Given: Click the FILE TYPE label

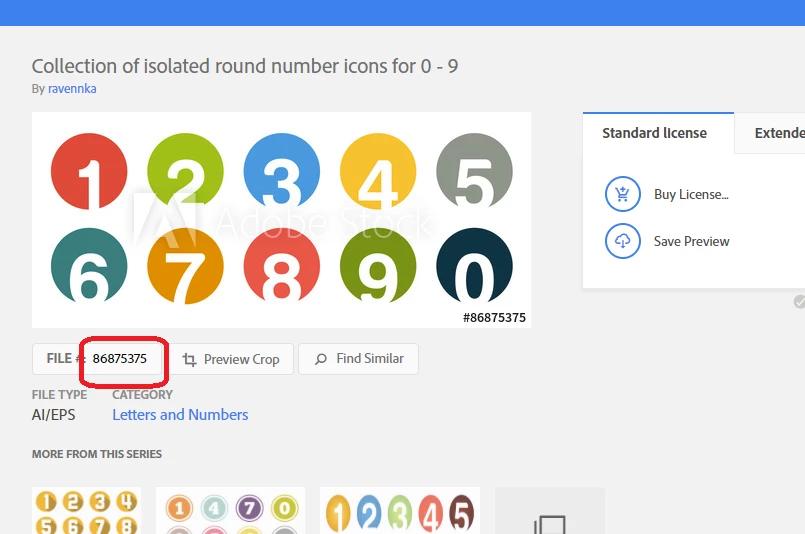Looking at the screenshot, I should tap(60, 395).
